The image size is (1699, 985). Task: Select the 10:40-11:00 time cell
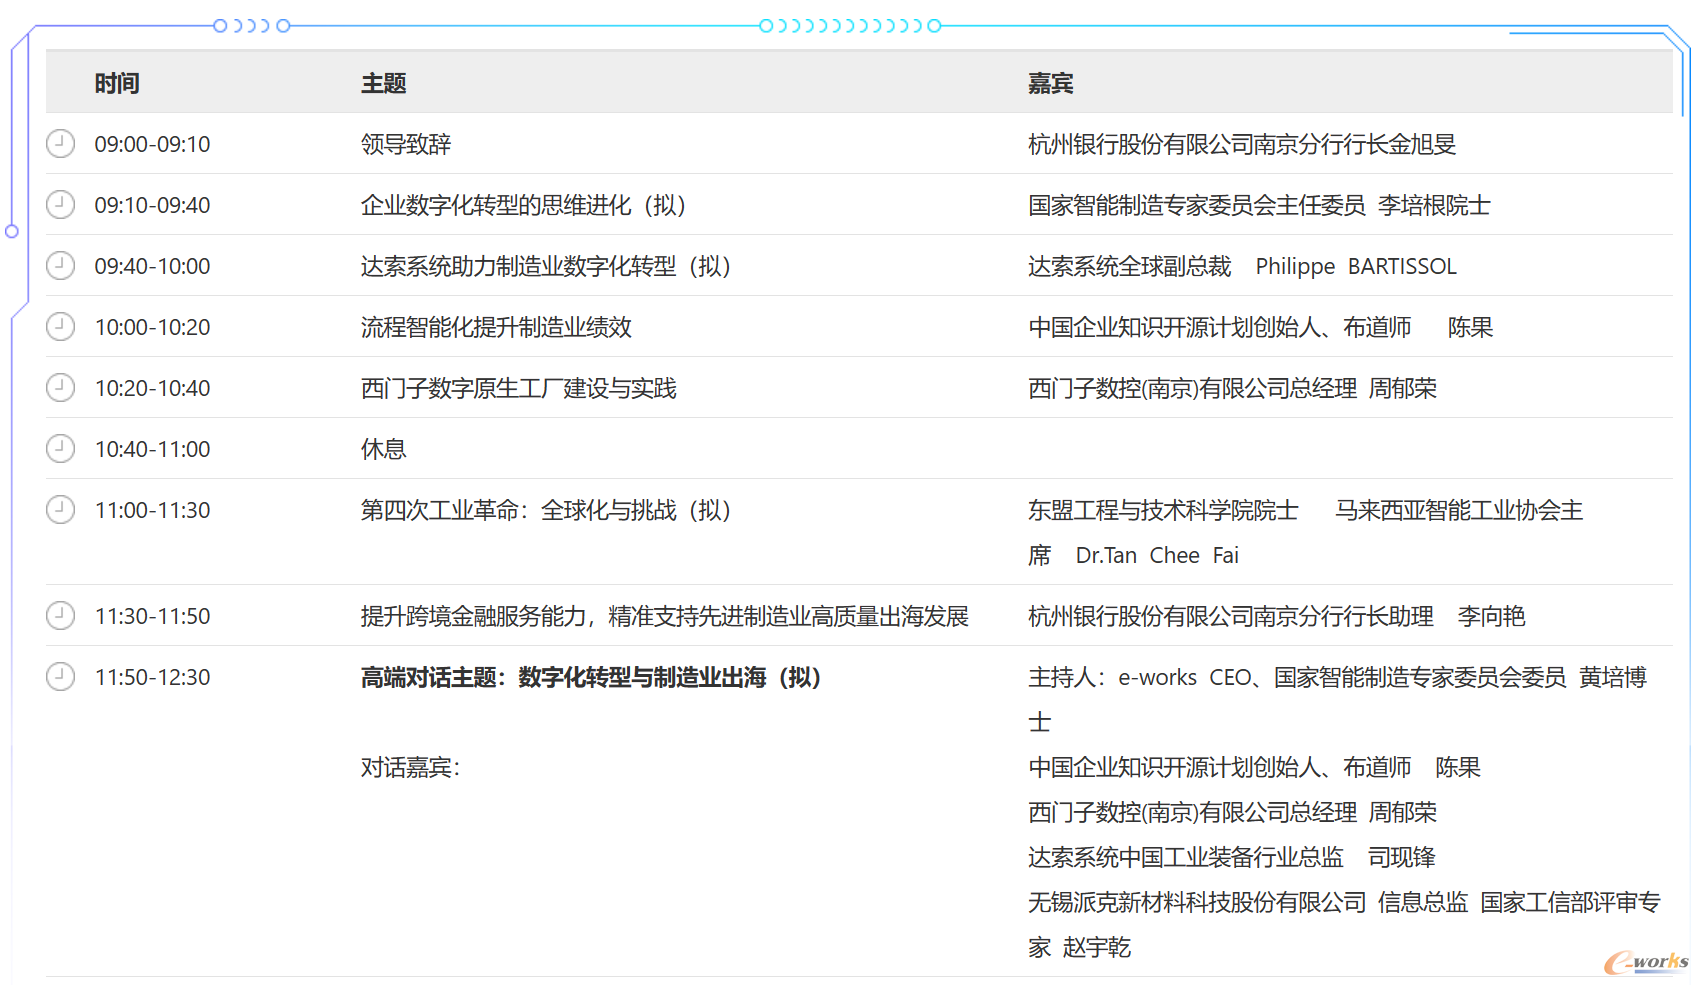point(153,449)
